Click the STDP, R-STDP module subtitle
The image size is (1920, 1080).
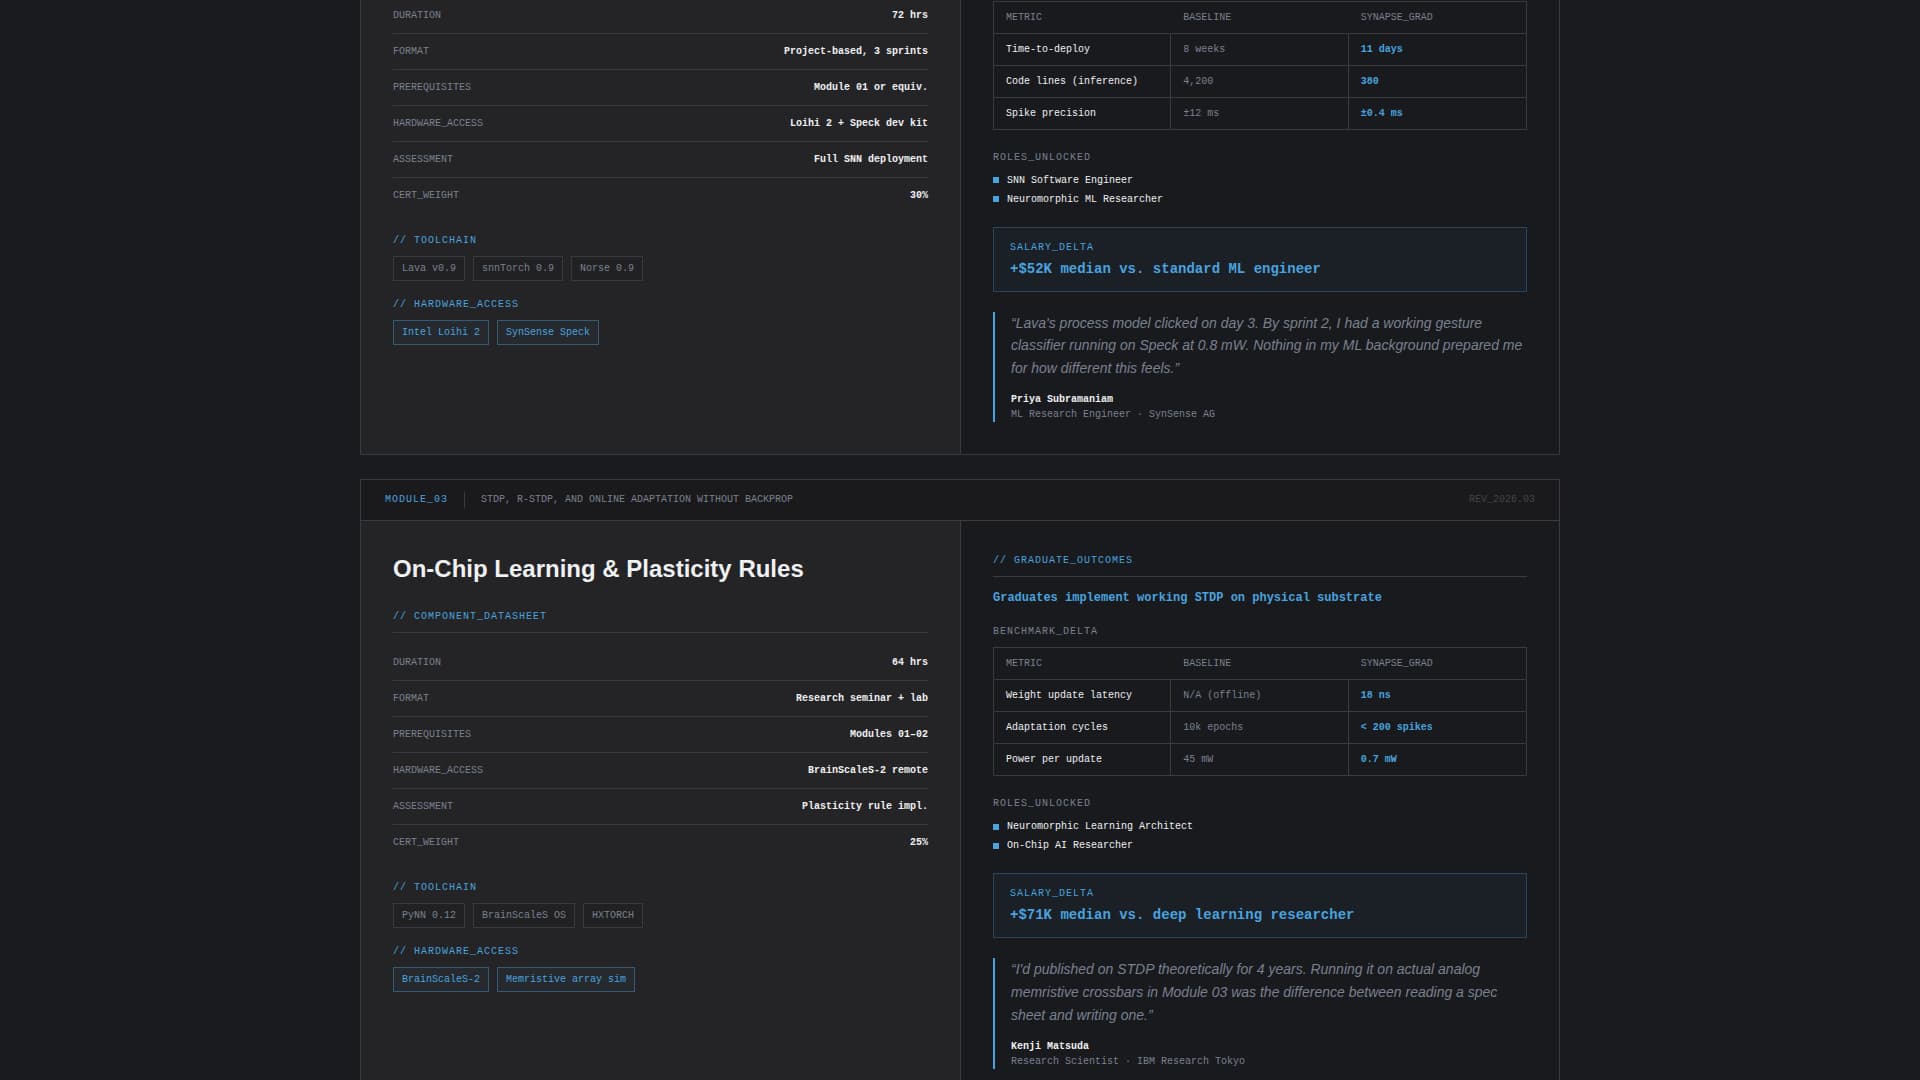click(x=637, y=499)
